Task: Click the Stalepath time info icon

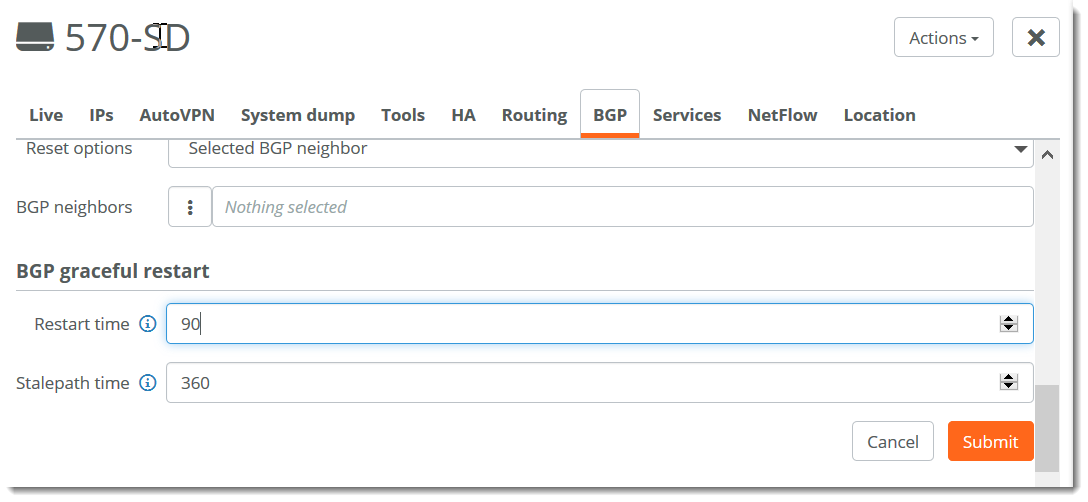Action: pos(148,383)
